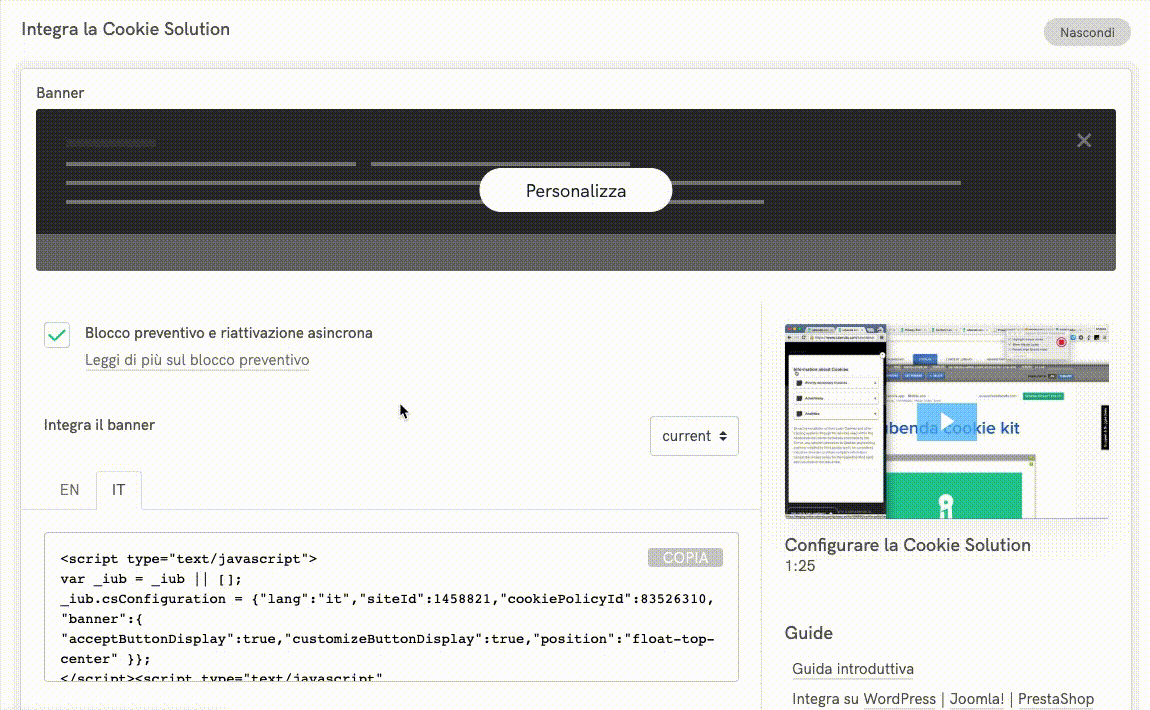Open Leggi di più sul blocco preventivo
1150x710 pixels.
click(196, 360)
